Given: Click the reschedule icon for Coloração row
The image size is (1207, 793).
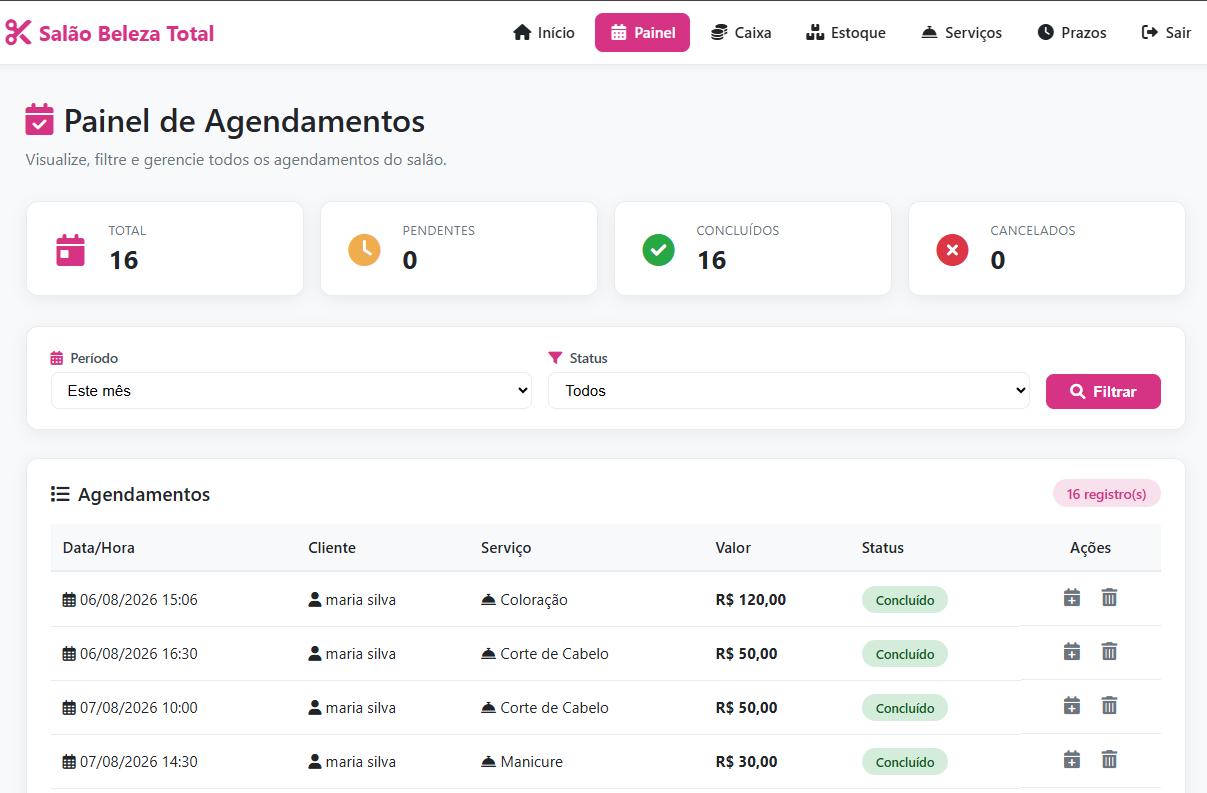Looking at the screenshot, I should coord(1072,598).
